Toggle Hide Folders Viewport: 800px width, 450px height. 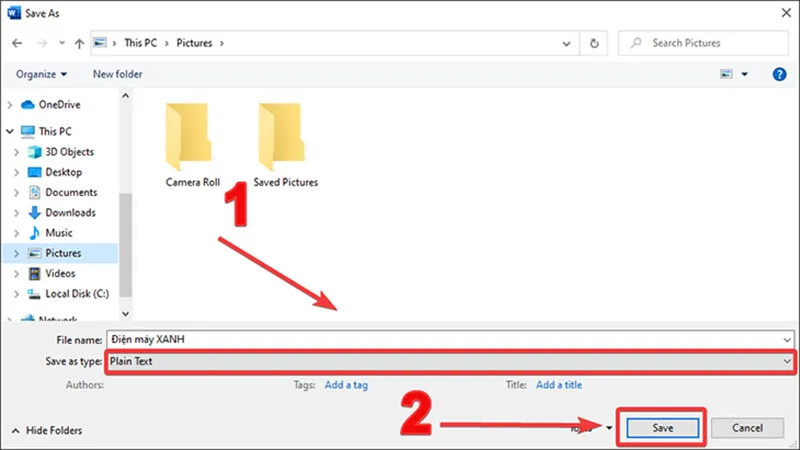(x=47, y=431)
